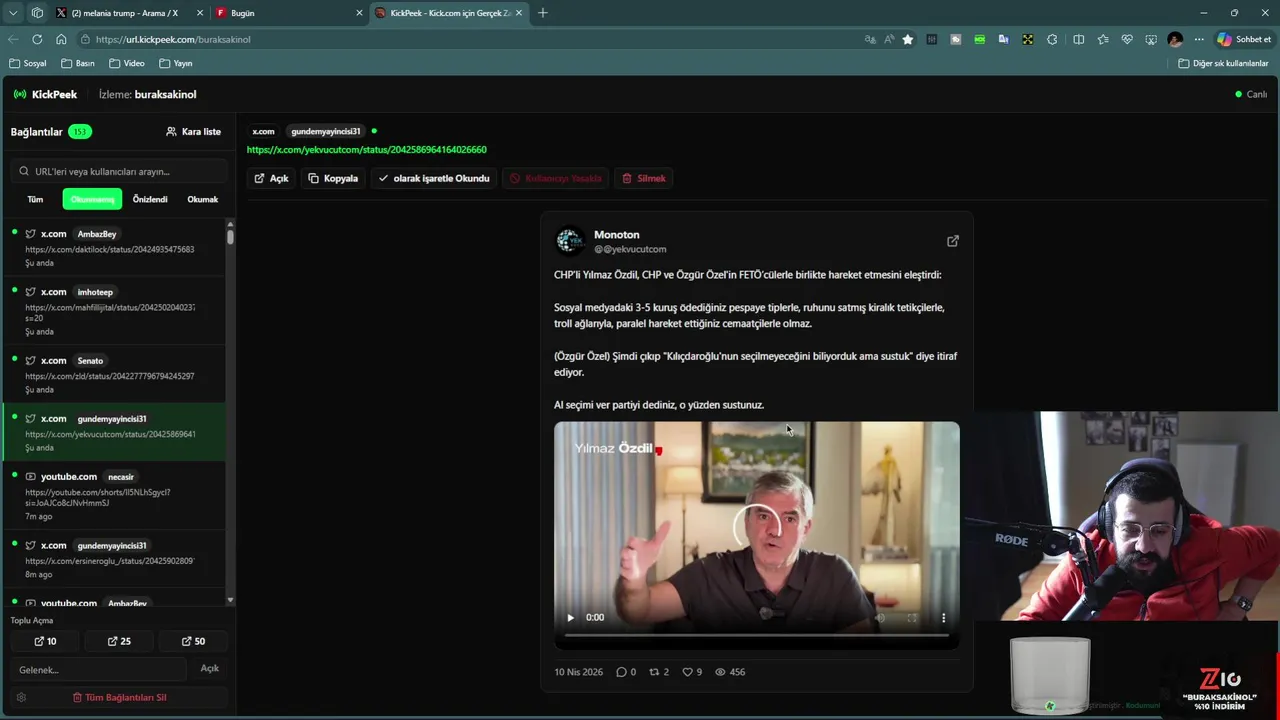Open Diğer sık kullanılanlar folder
This screenshot has height=720, width=1280.
[x=1223, y=63]
